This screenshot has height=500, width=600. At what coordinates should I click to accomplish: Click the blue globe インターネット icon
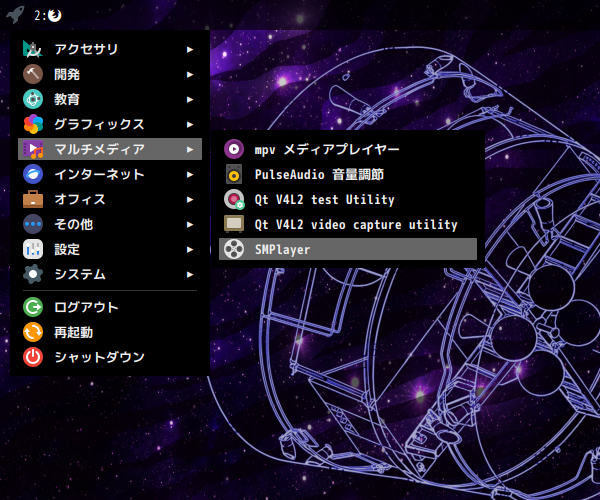point(33,174)
